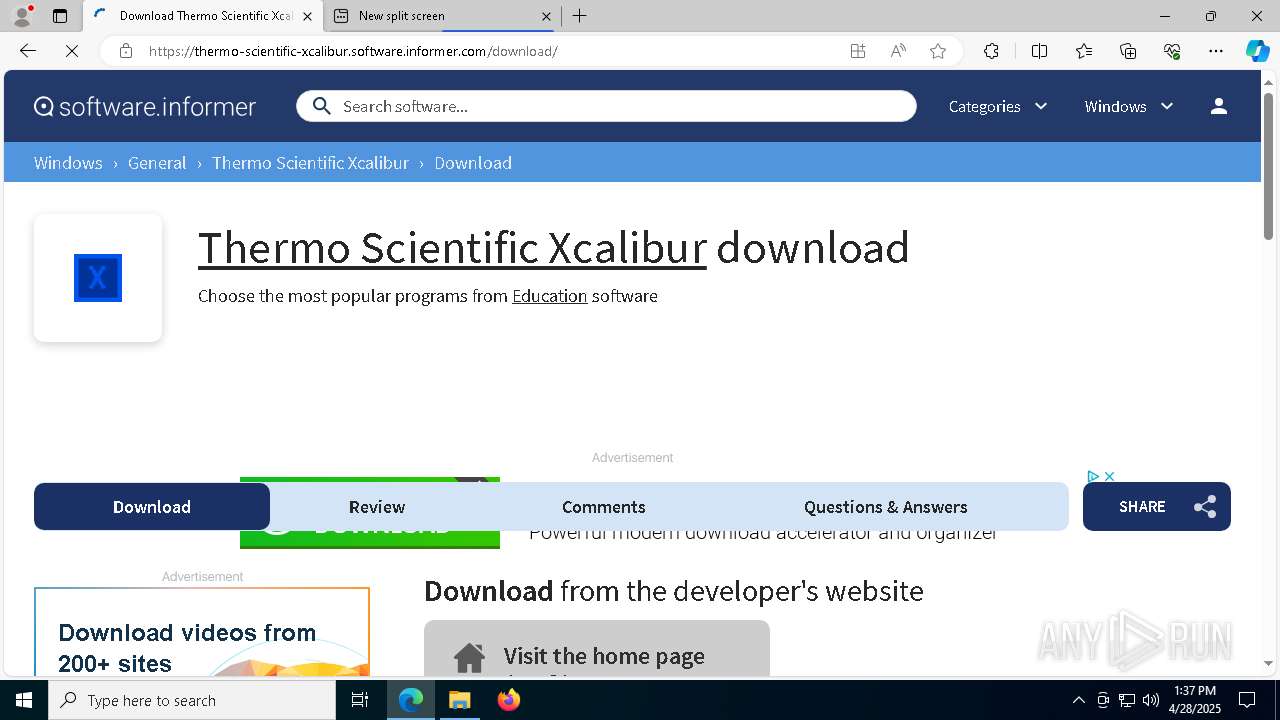1280x720 pixels.
Task: Open the Windows Start menu
Action: coord(24,700)
